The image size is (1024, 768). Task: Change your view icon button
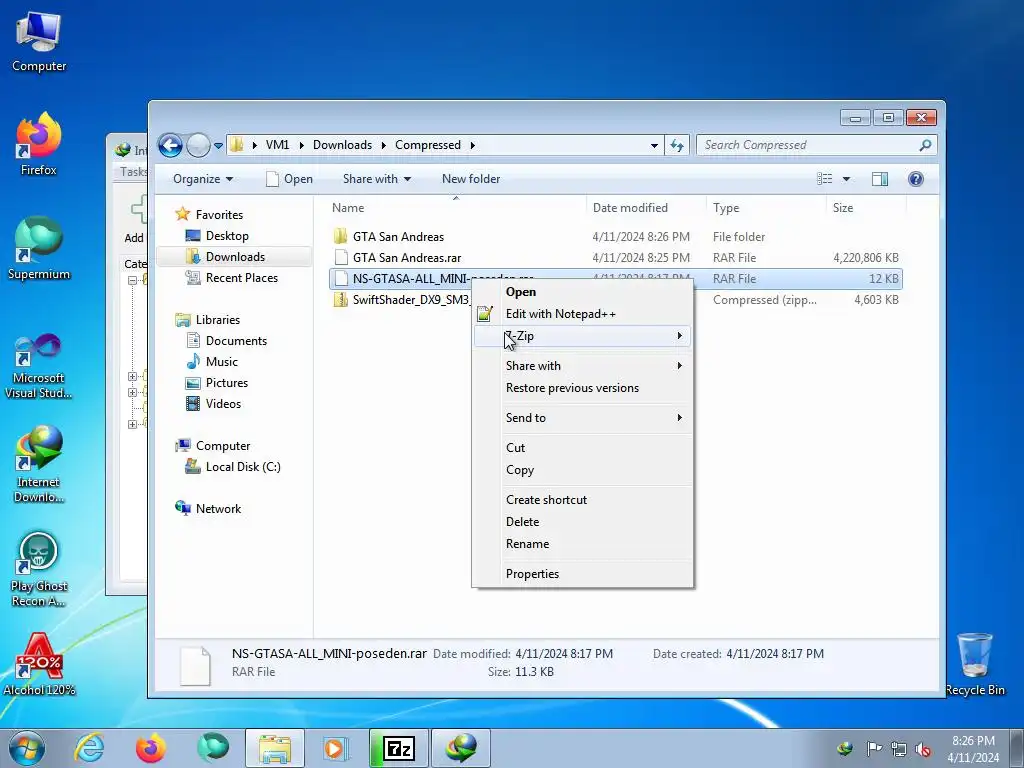(825, 179)
